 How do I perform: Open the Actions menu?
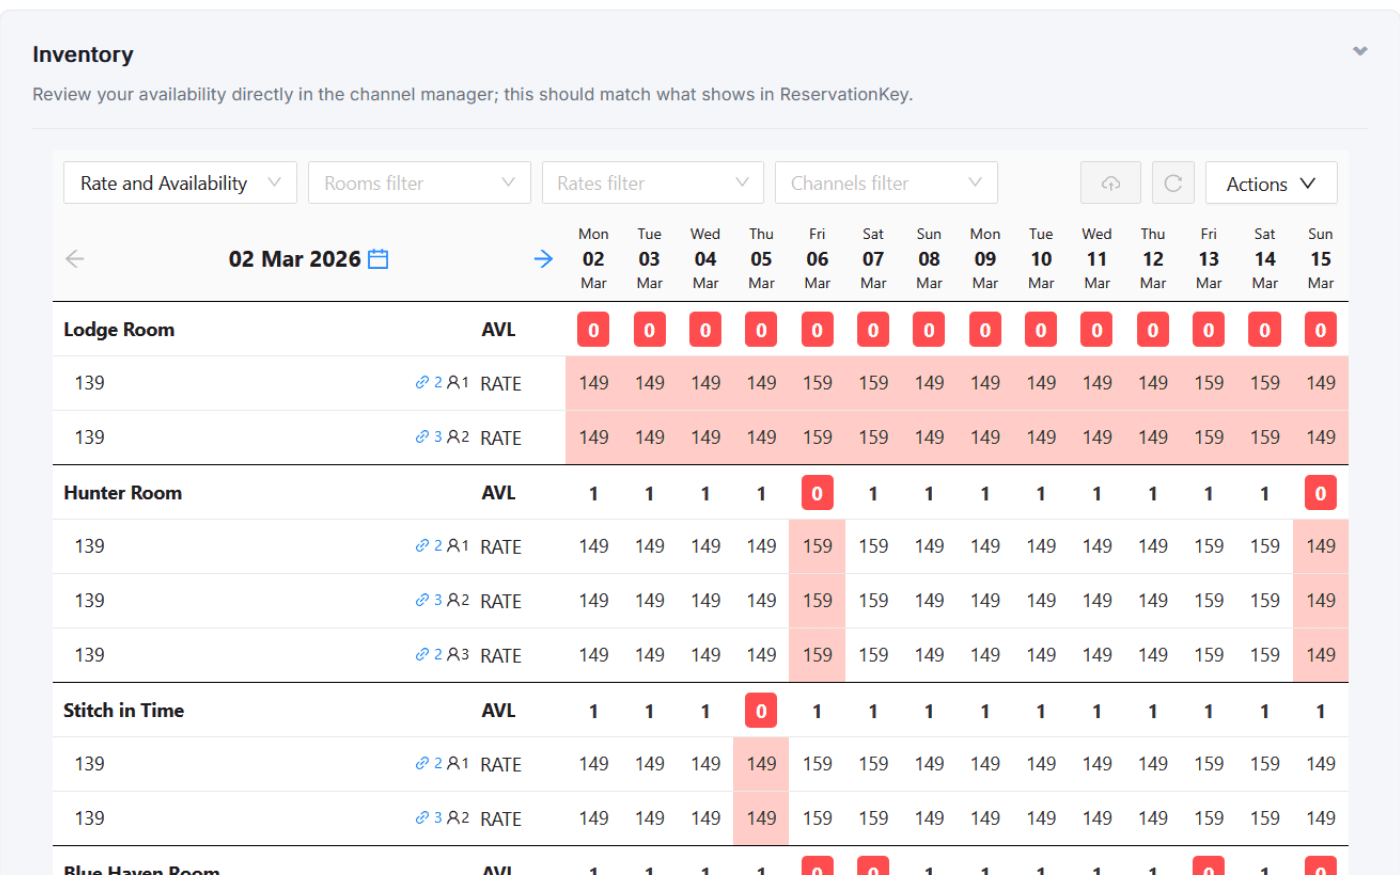pyautogui.click(x=1271, y=183)
